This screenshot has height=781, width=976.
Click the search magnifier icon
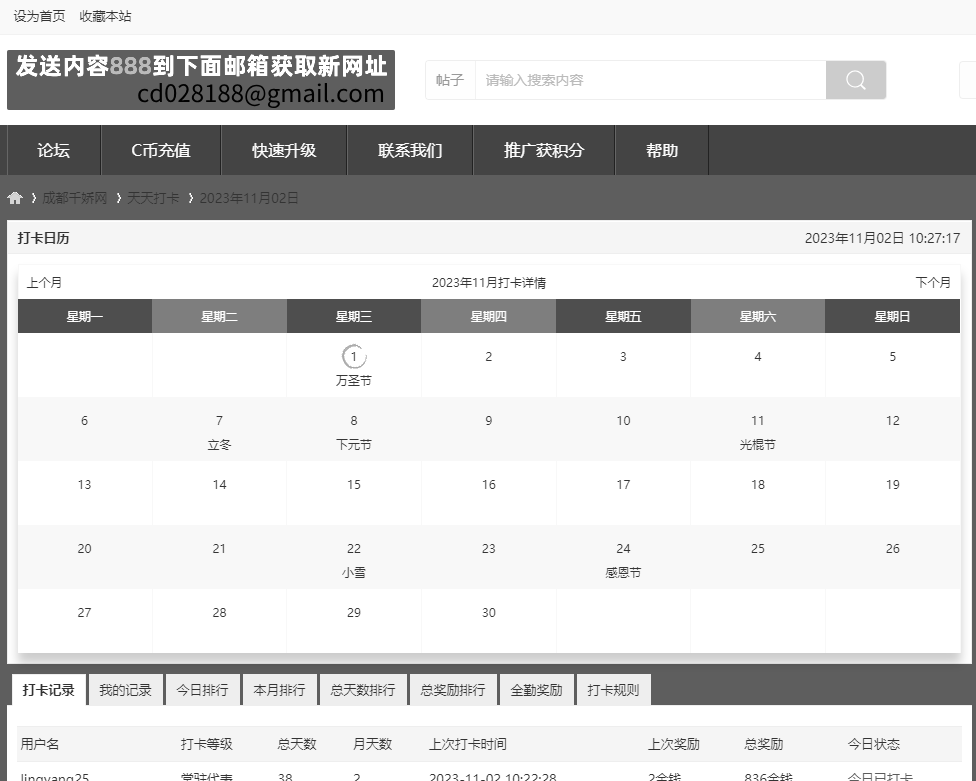coord(855,79)
